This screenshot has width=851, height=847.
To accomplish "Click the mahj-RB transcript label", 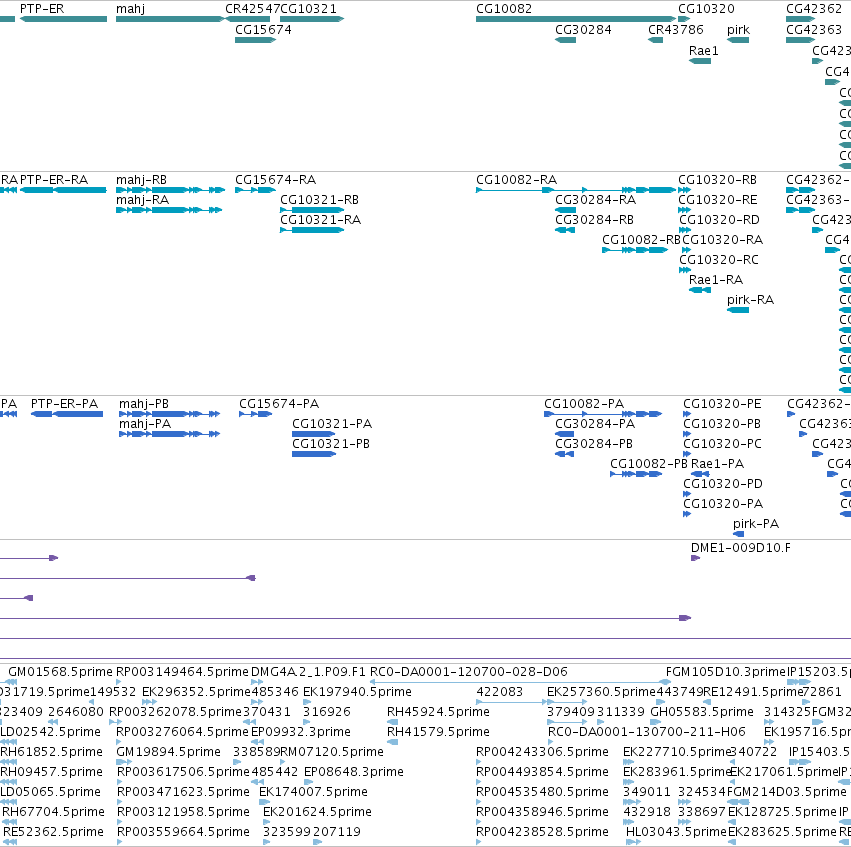I will click(141, 180).
